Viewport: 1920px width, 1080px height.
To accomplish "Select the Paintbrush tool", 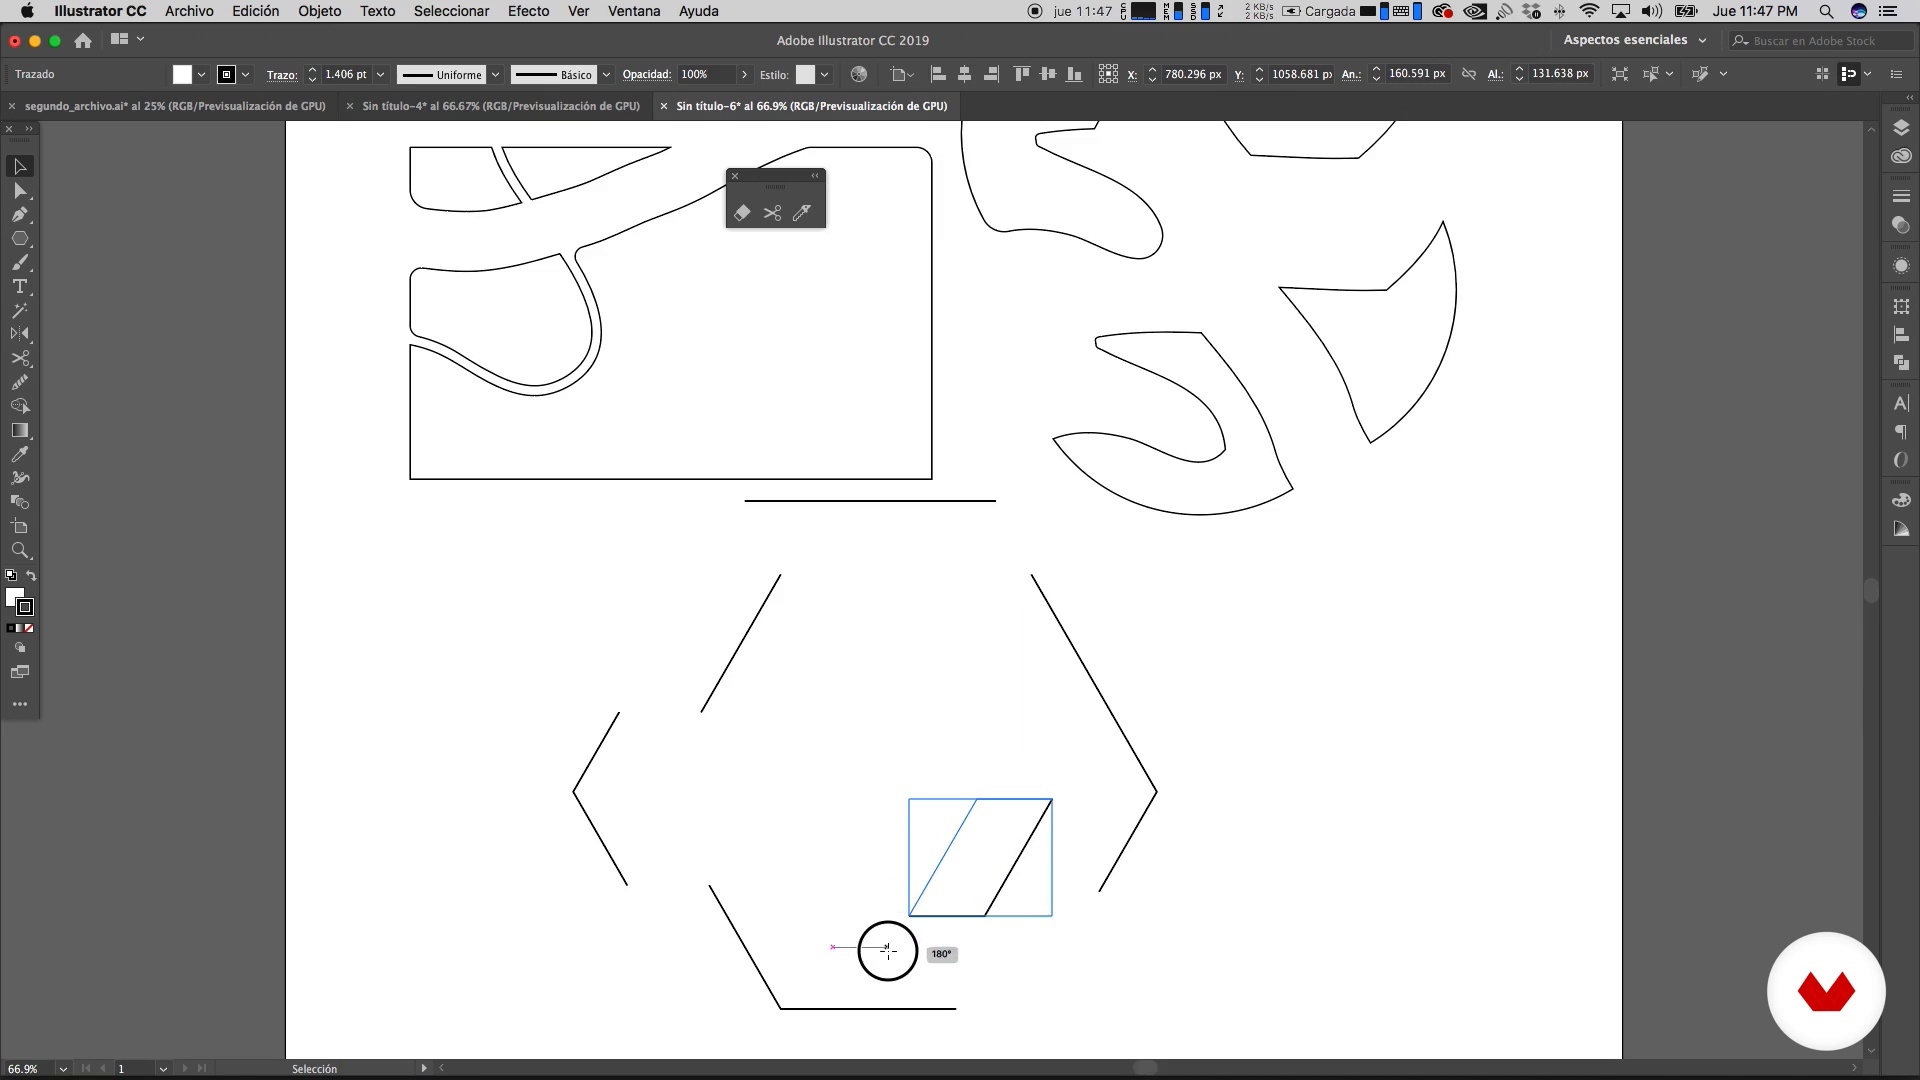I will [x=19, y=262].
